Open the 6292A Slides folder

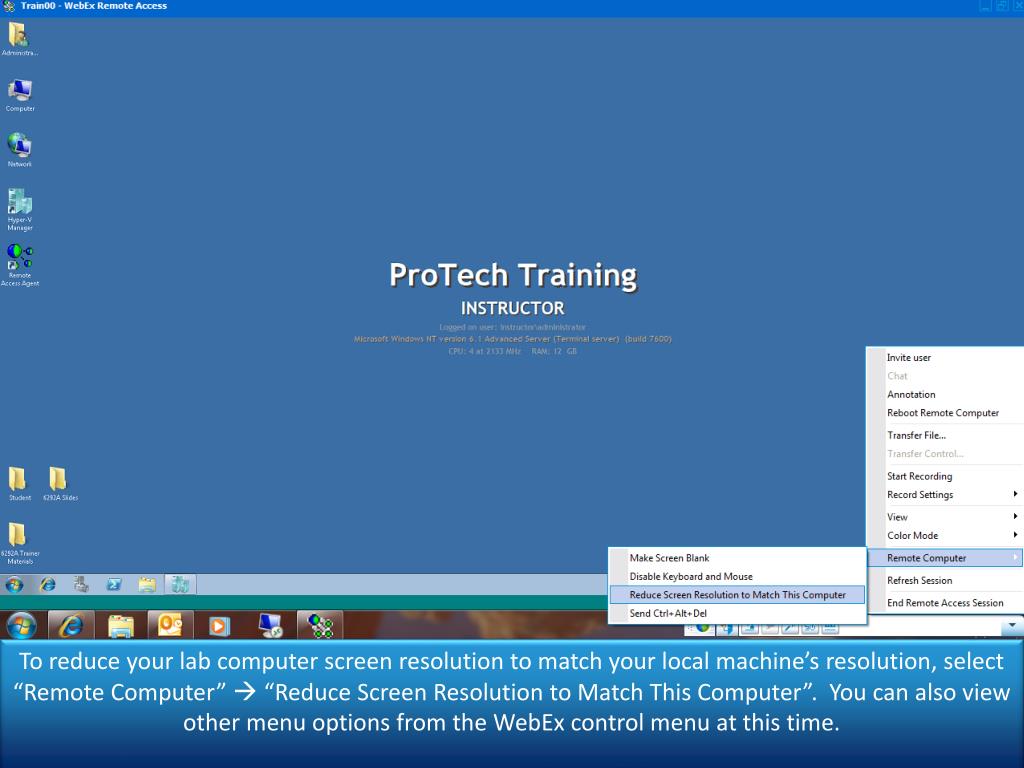tap(60, 483)
